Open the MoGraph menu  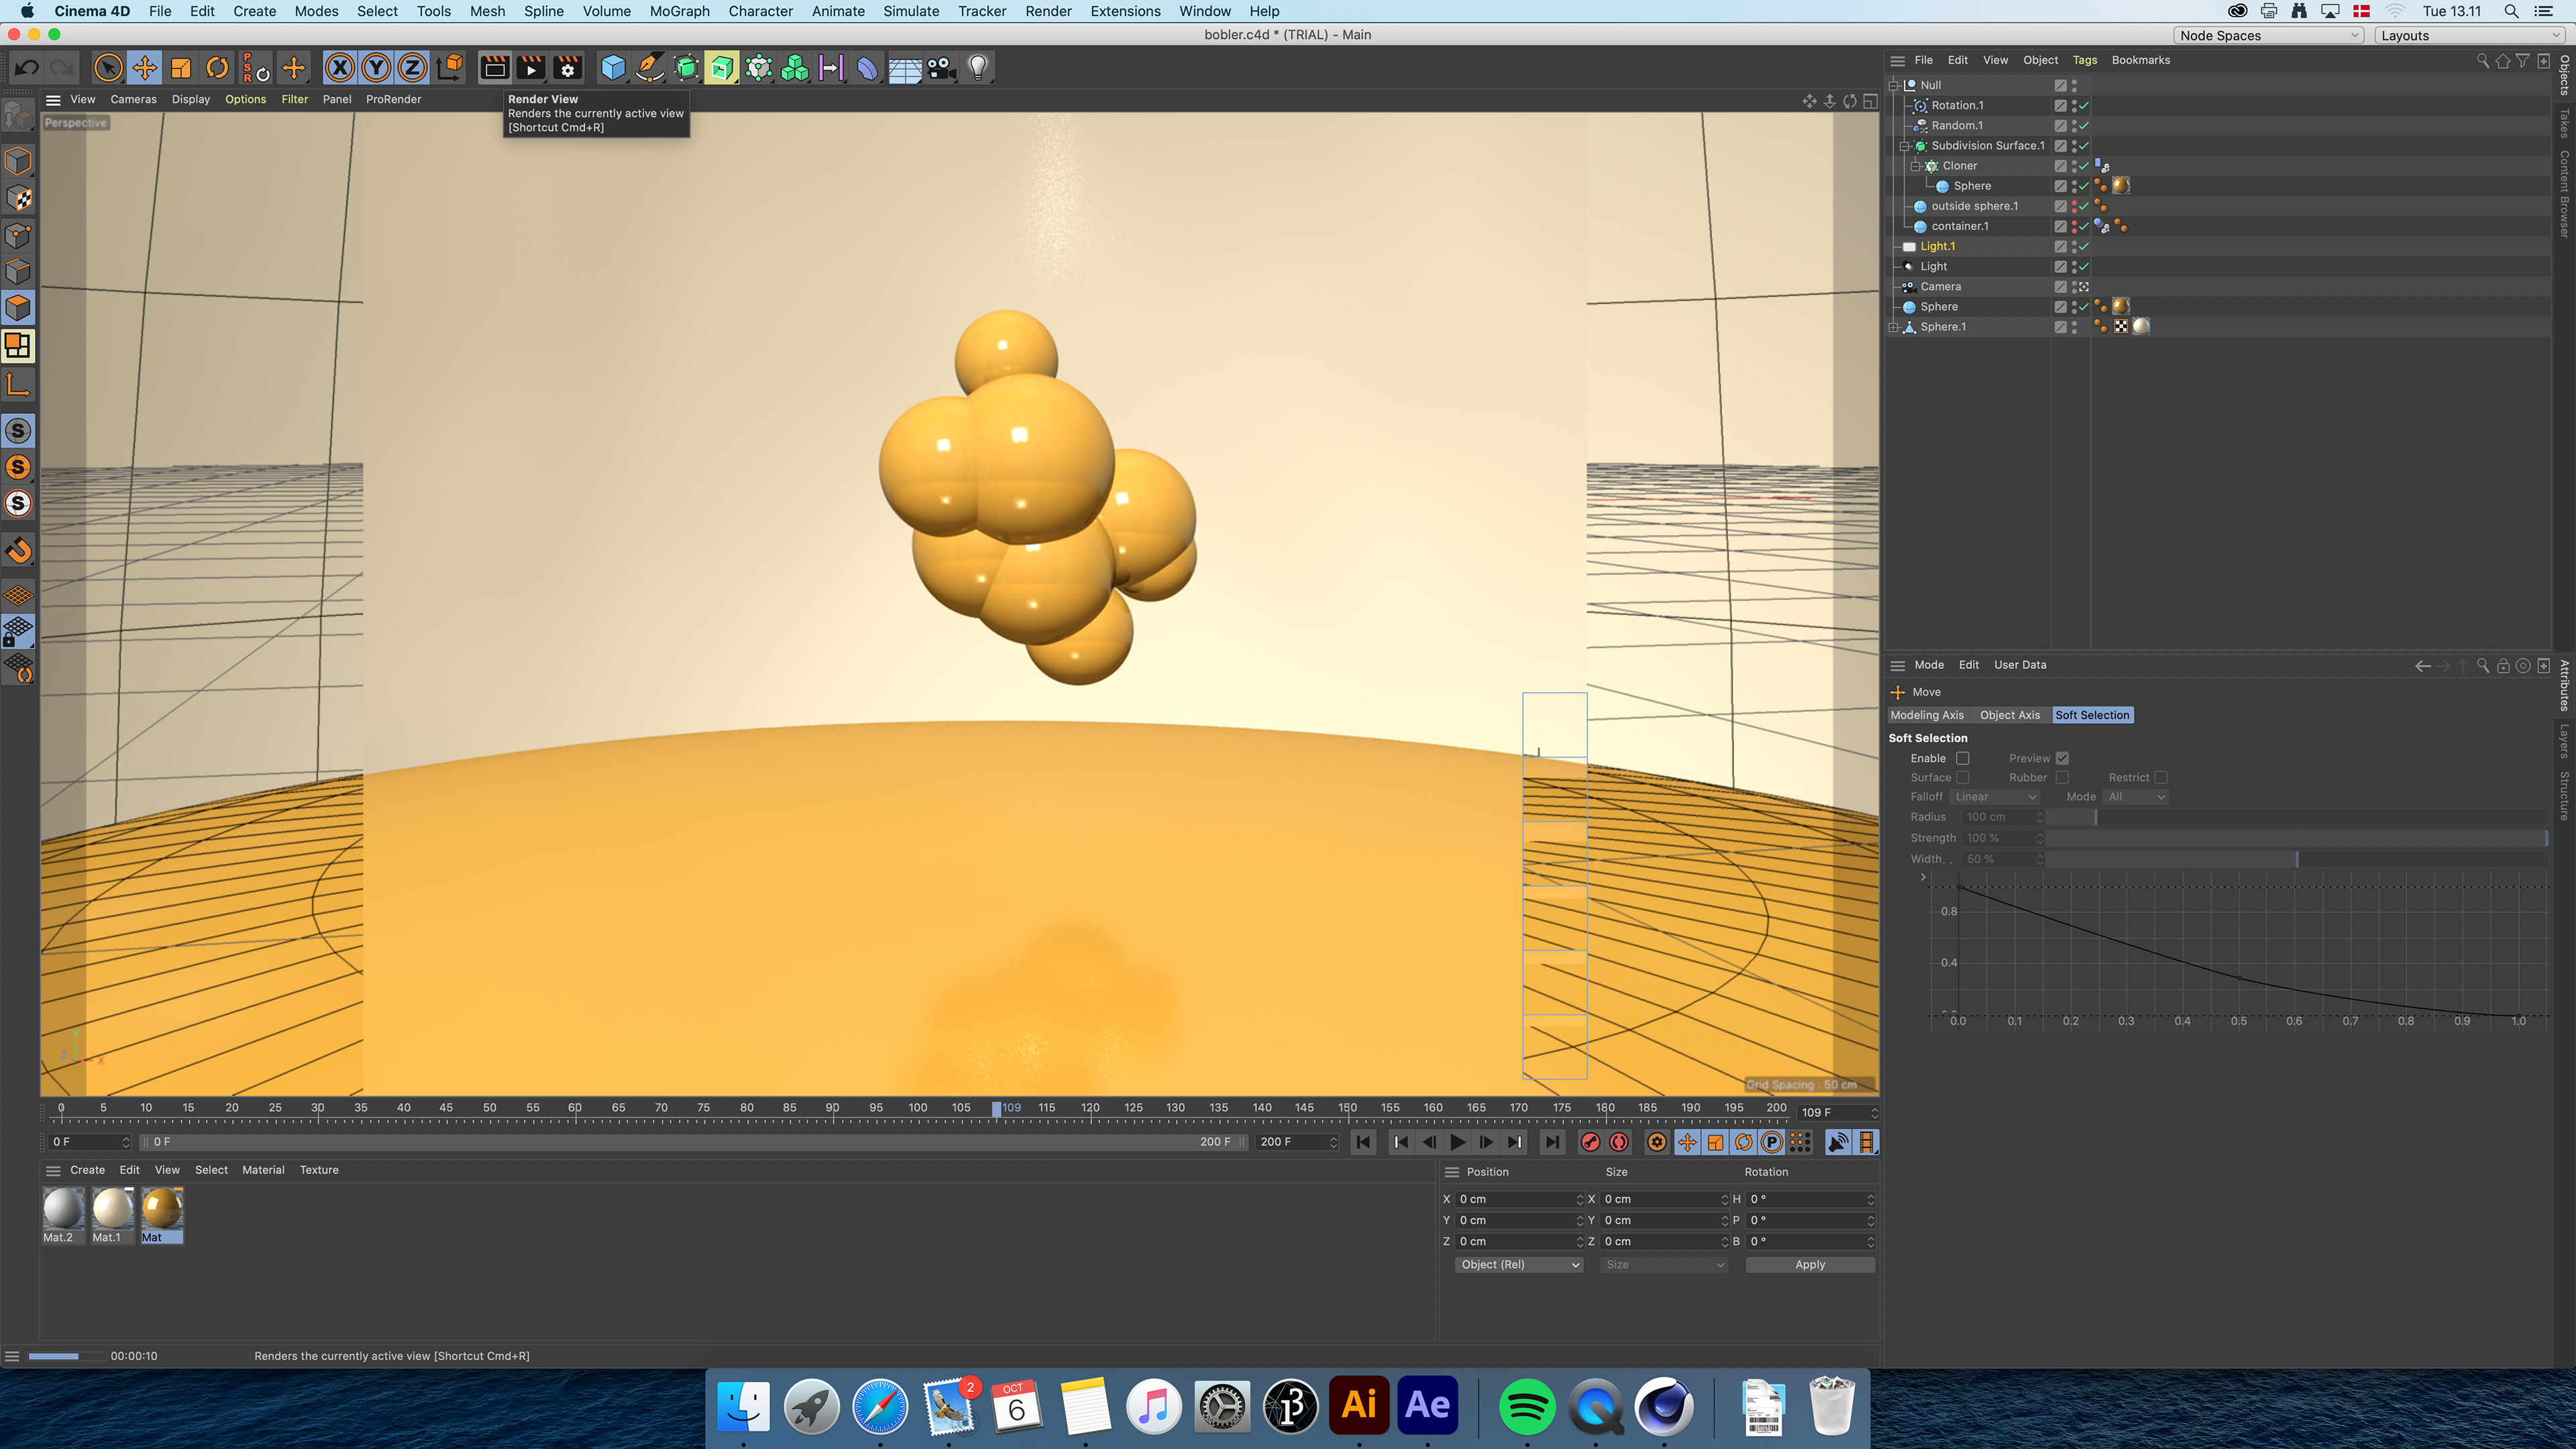(x=679, y=11)
